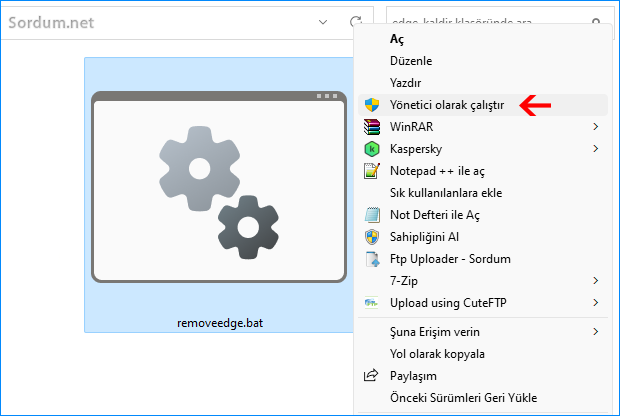Choose Sahipliğini Al option
Viewport: 620px width, 416px height.
tap(482, 237)
